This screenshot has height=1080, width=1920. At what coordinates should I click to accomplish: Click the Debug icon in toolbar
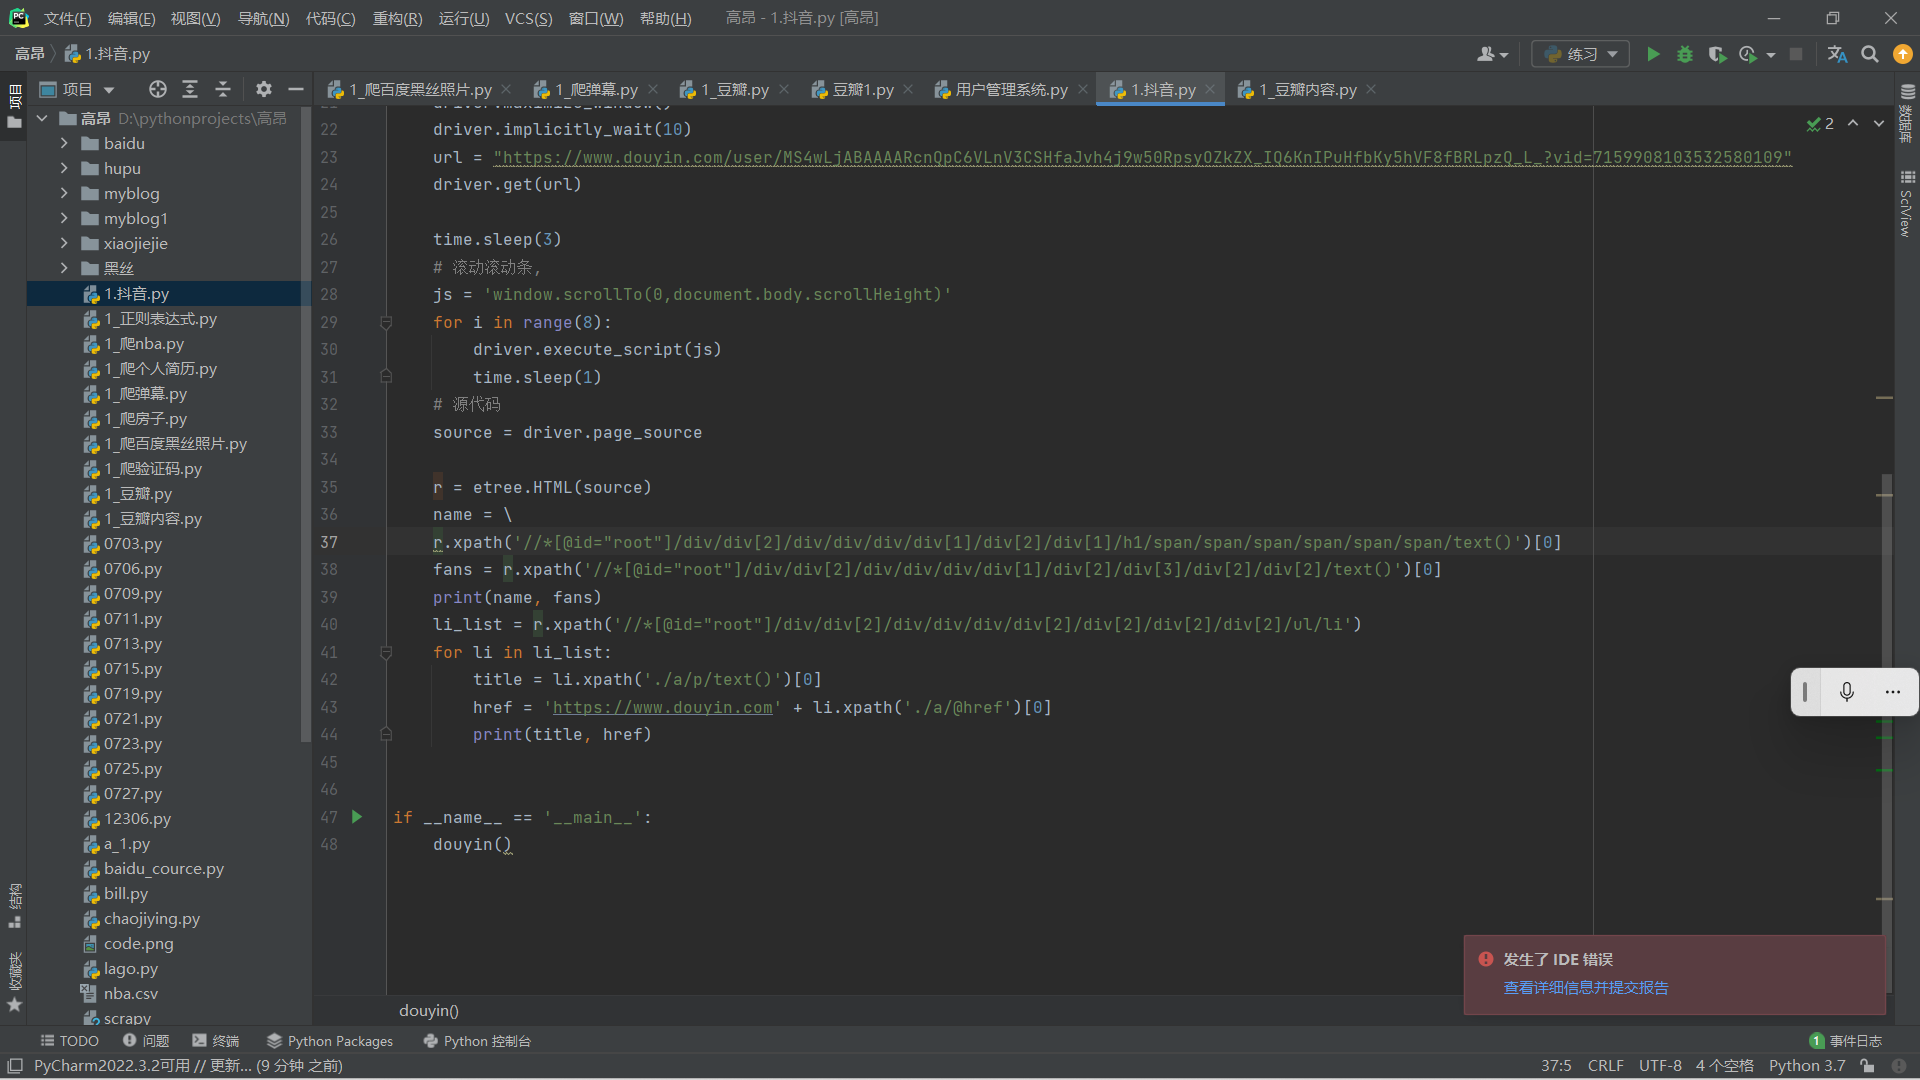1685,54
